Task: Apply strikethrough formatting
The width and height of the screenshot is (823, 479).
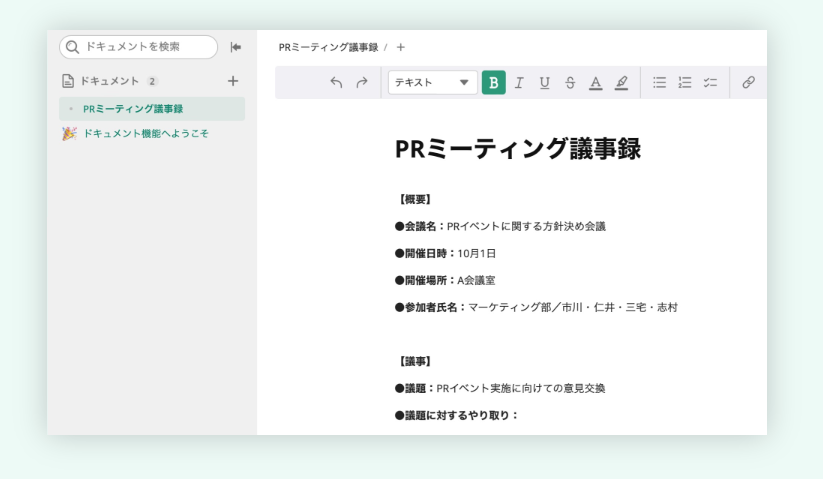Action: pyautogui.click(x=570, y=83)
